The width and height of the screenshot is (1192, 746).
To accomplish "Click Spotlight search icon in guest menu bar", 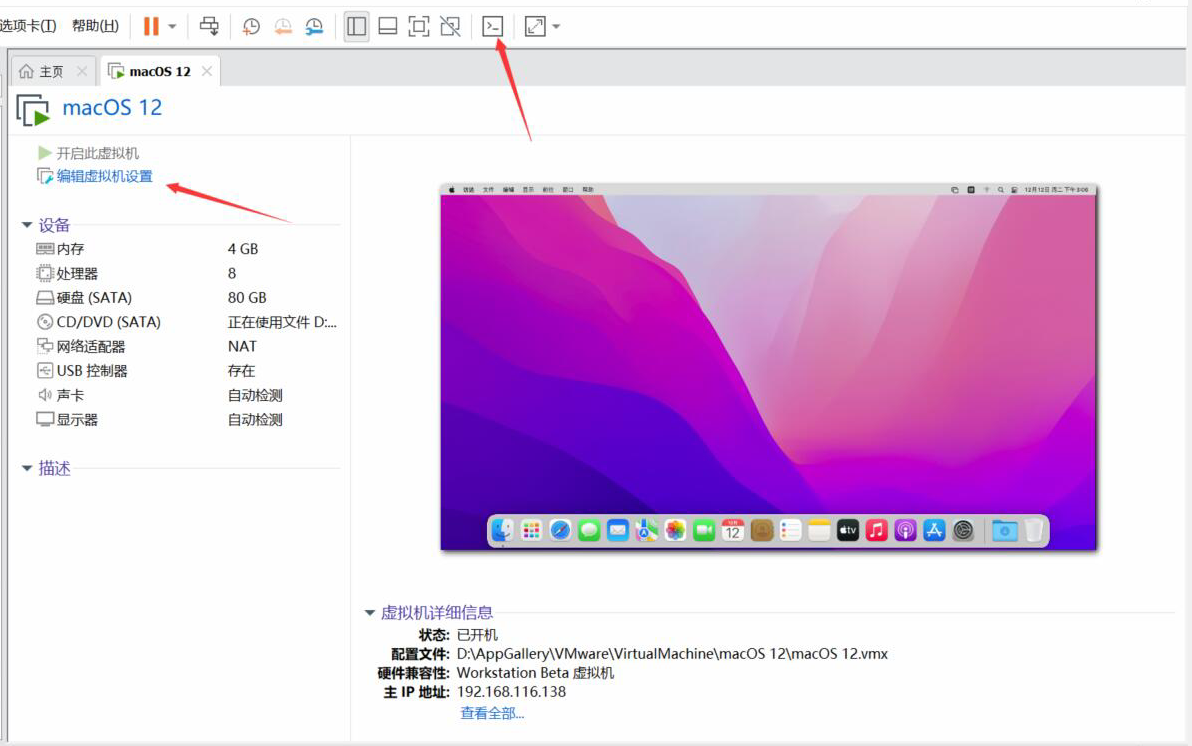I will 1000,189.
